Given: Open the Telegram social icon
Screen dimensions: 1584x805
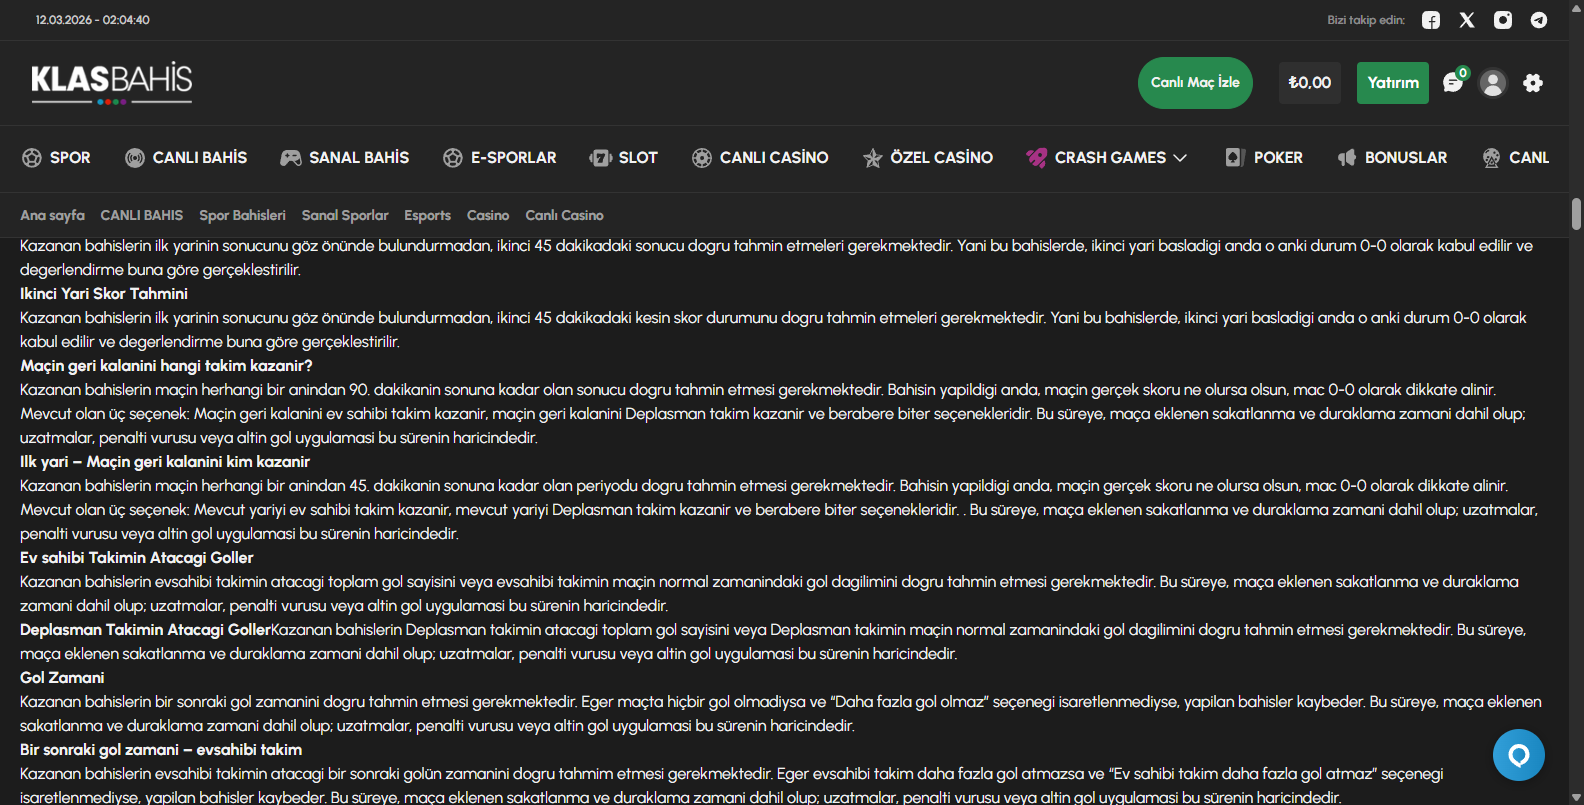Looking at the screenshot, I should coord(1539,20).
